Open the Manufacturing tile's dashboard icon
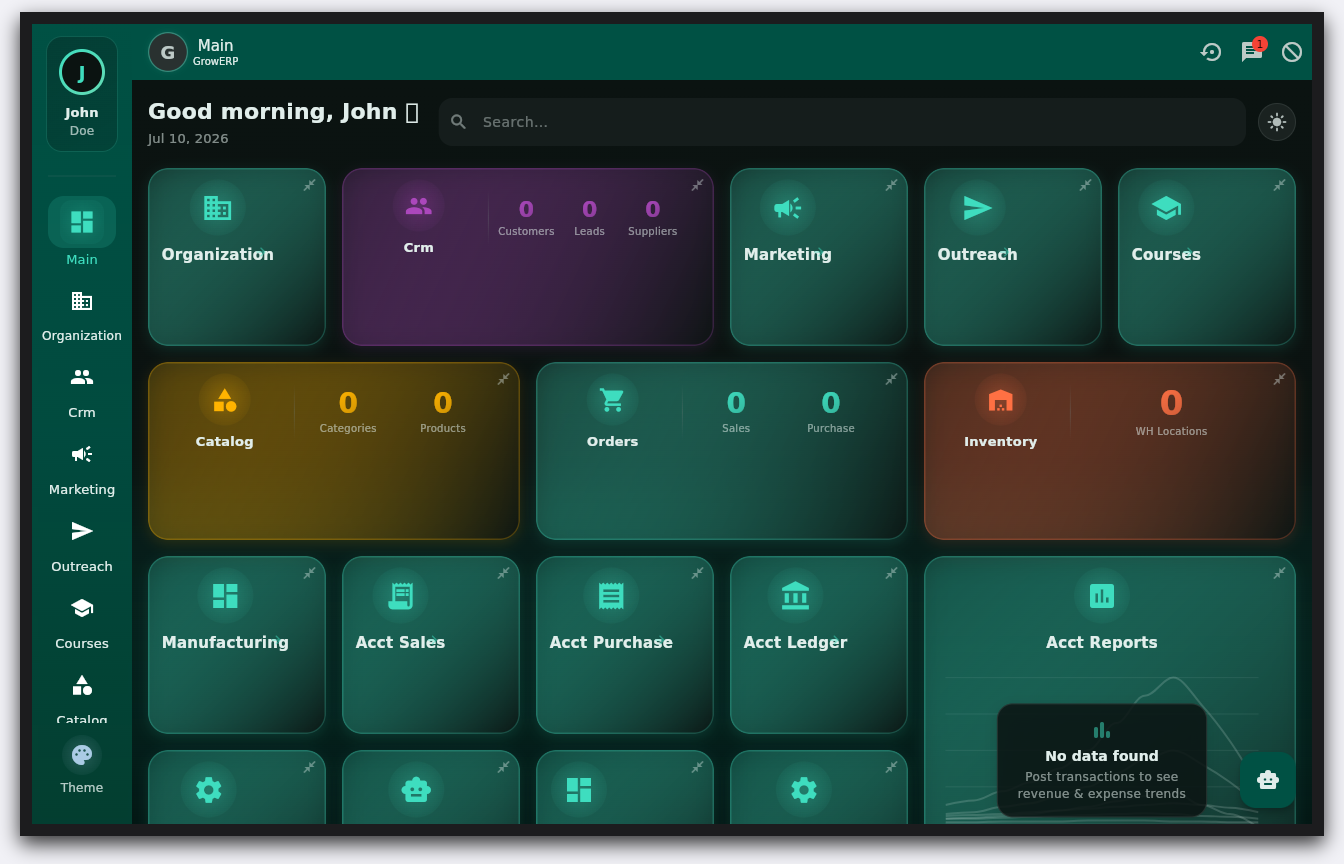The image size is (1344, 864). coord(226,596)
